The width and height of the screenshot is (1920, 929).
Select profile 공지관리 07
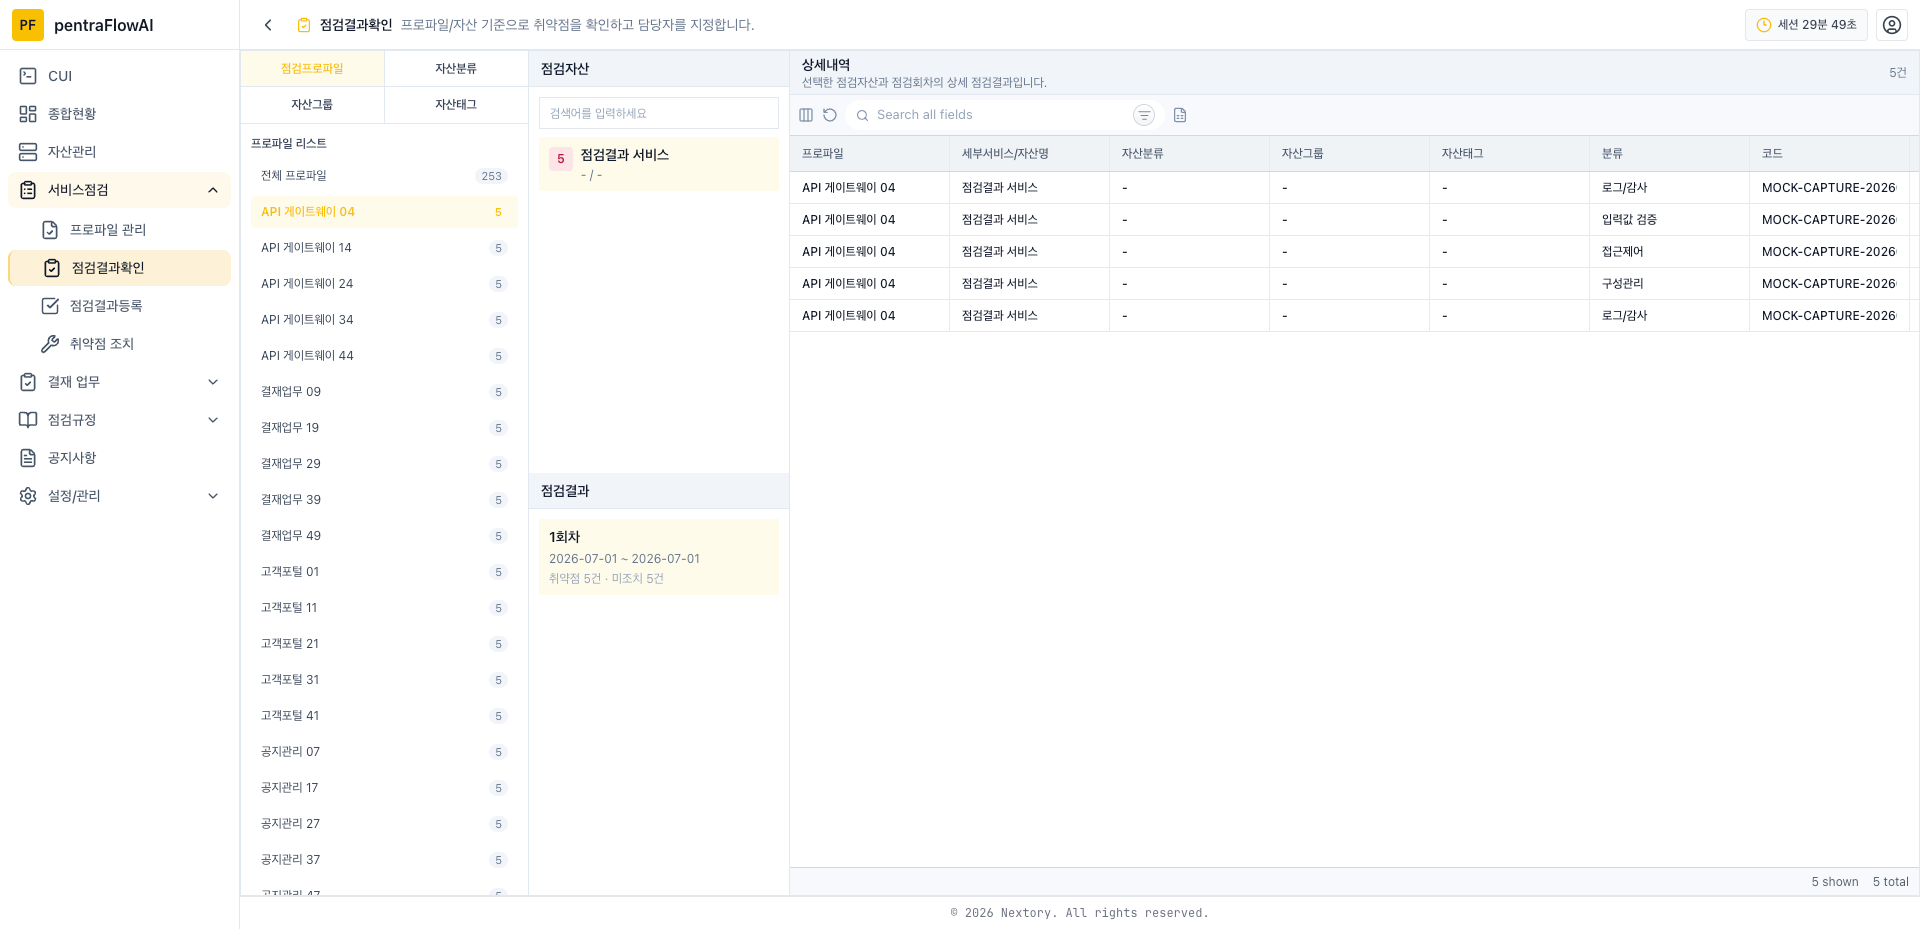point(384,752)
